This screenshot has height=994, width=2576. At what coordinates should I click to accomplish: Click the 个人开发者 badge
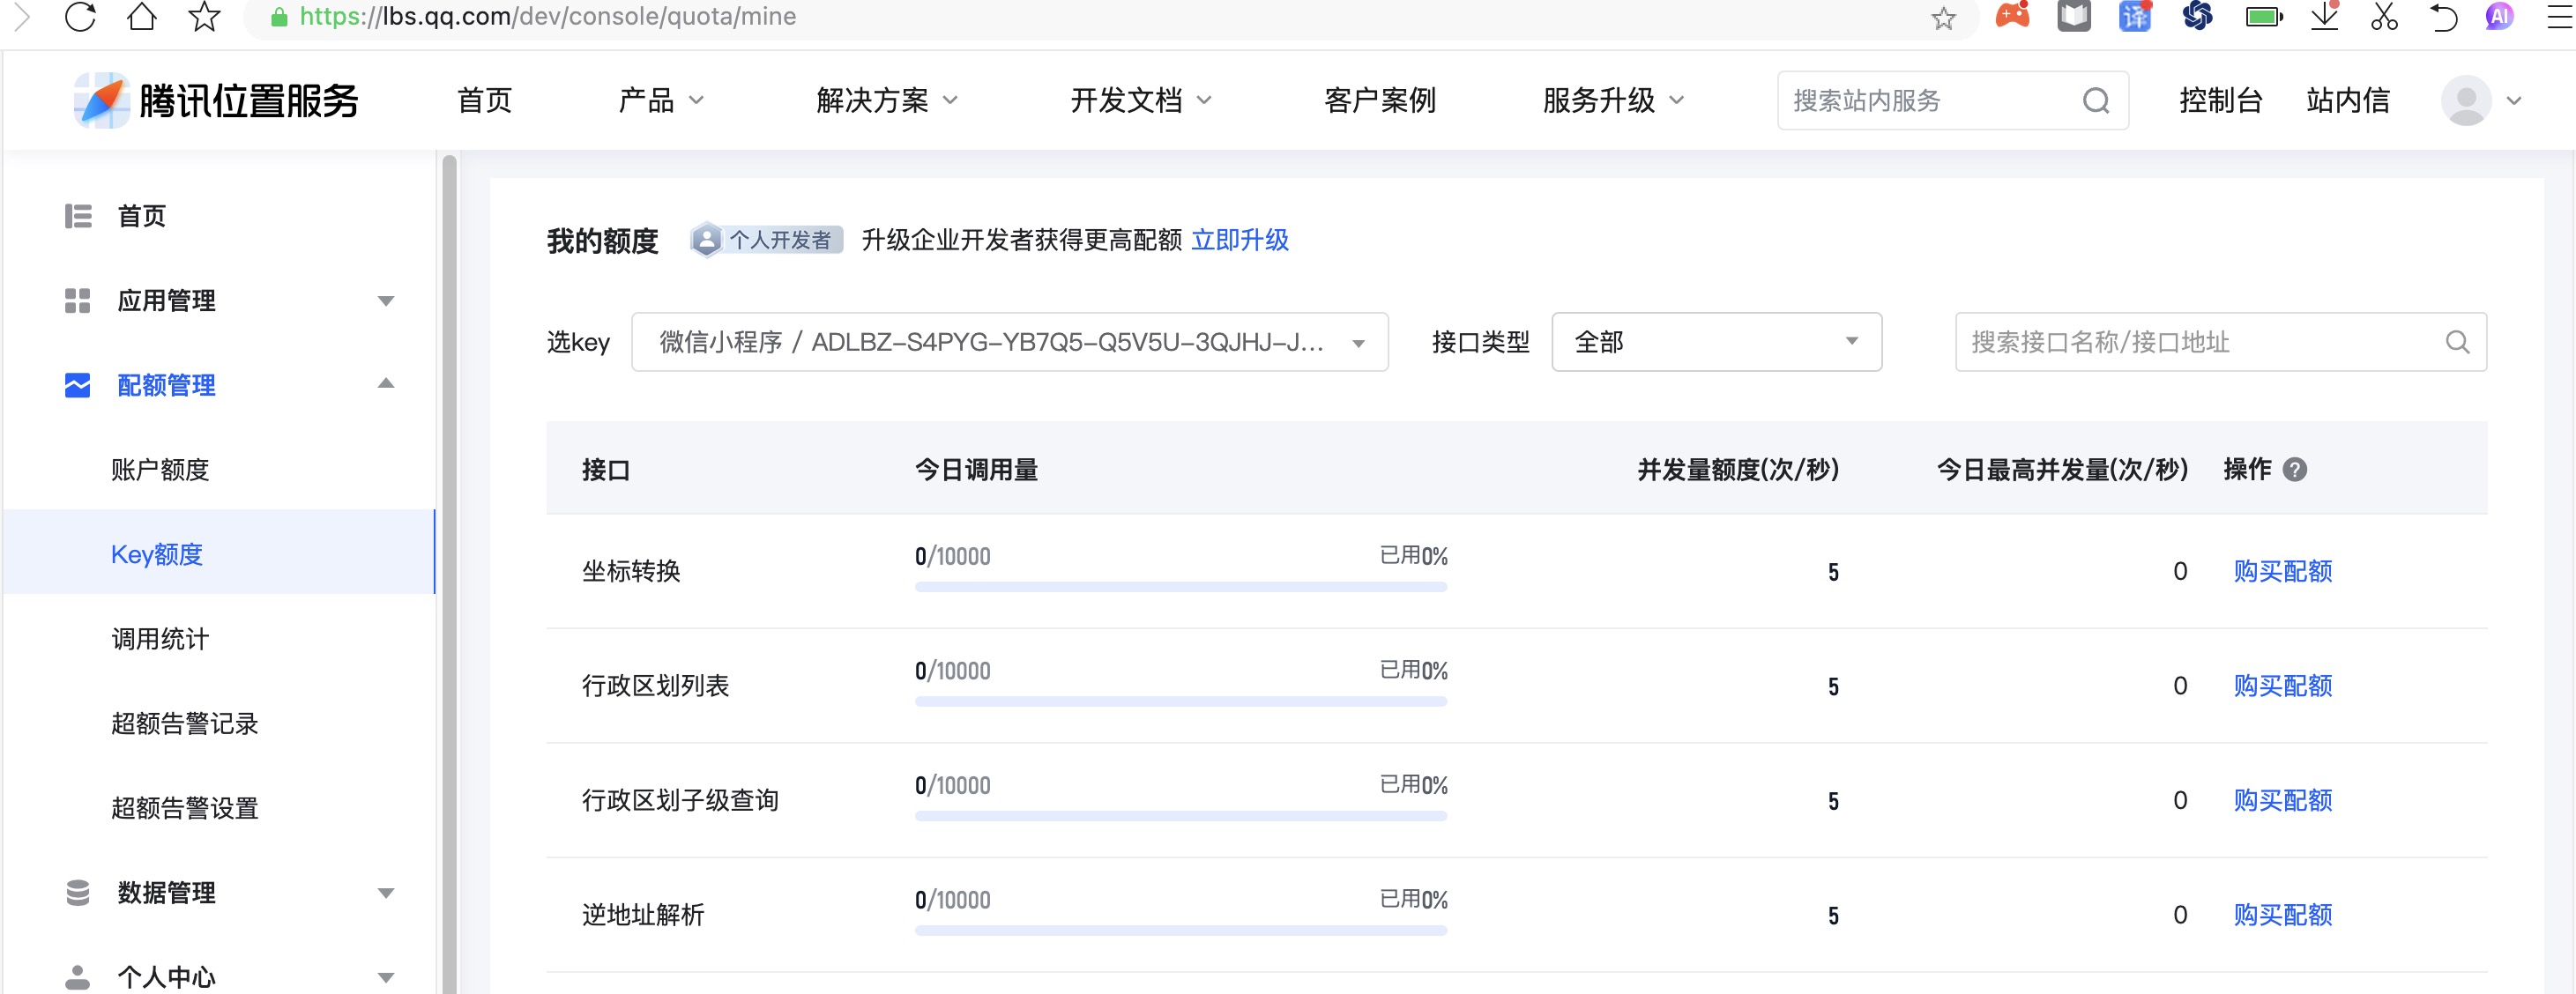point(766,240)
